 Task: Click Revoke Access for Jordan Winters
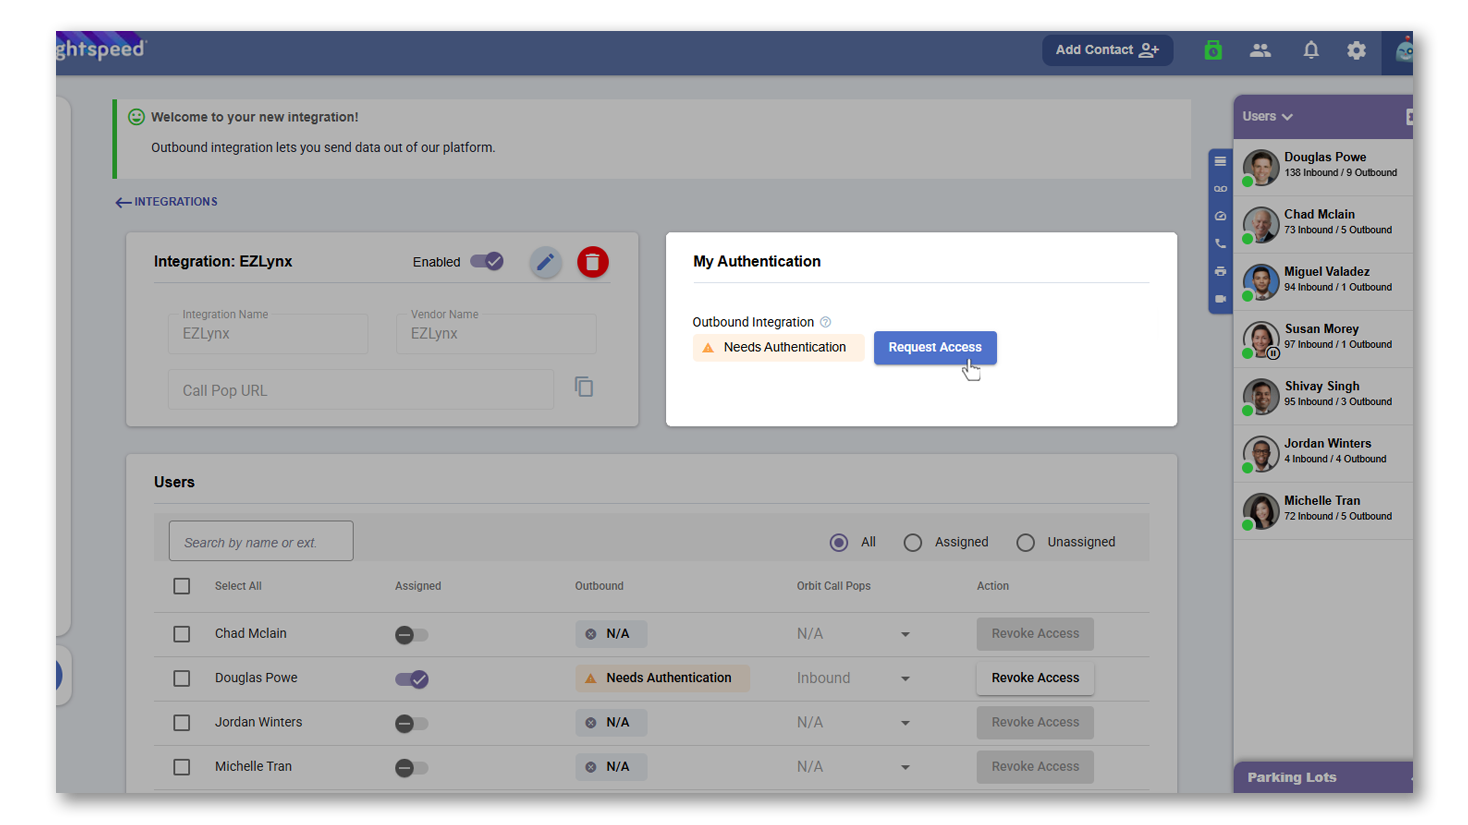(x=1035, y=722)
